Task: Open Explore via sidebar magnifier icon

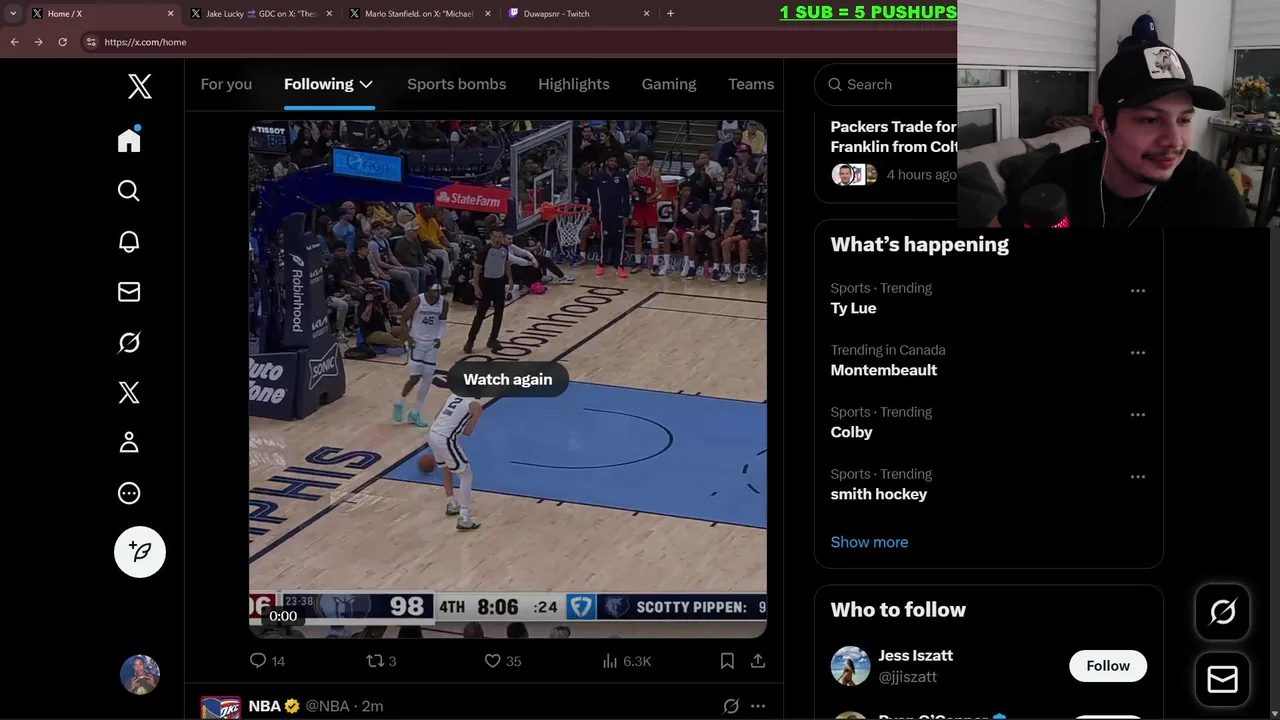Action: point(129,190)
